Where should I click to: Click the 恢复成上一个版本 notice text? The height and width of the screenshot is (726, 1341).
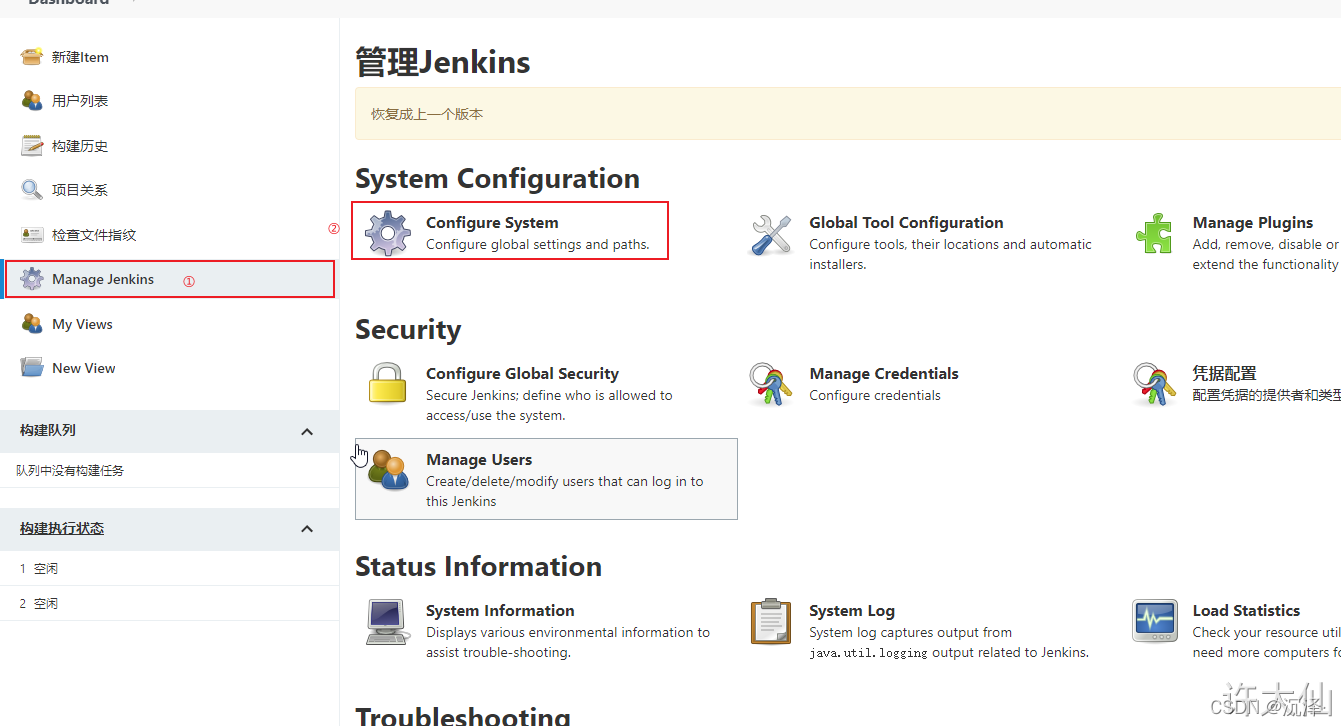tap(427, 114)
